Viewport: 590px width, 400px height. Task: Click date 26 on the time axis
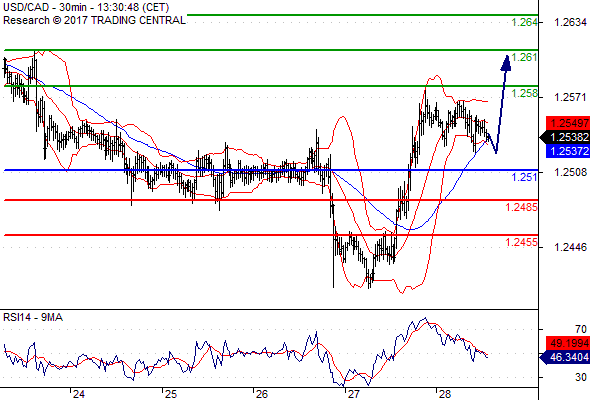262,394
